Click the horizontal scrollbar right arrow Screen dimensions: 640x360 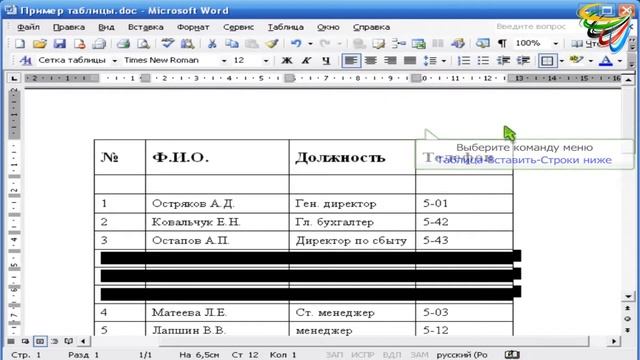[614, 341]
